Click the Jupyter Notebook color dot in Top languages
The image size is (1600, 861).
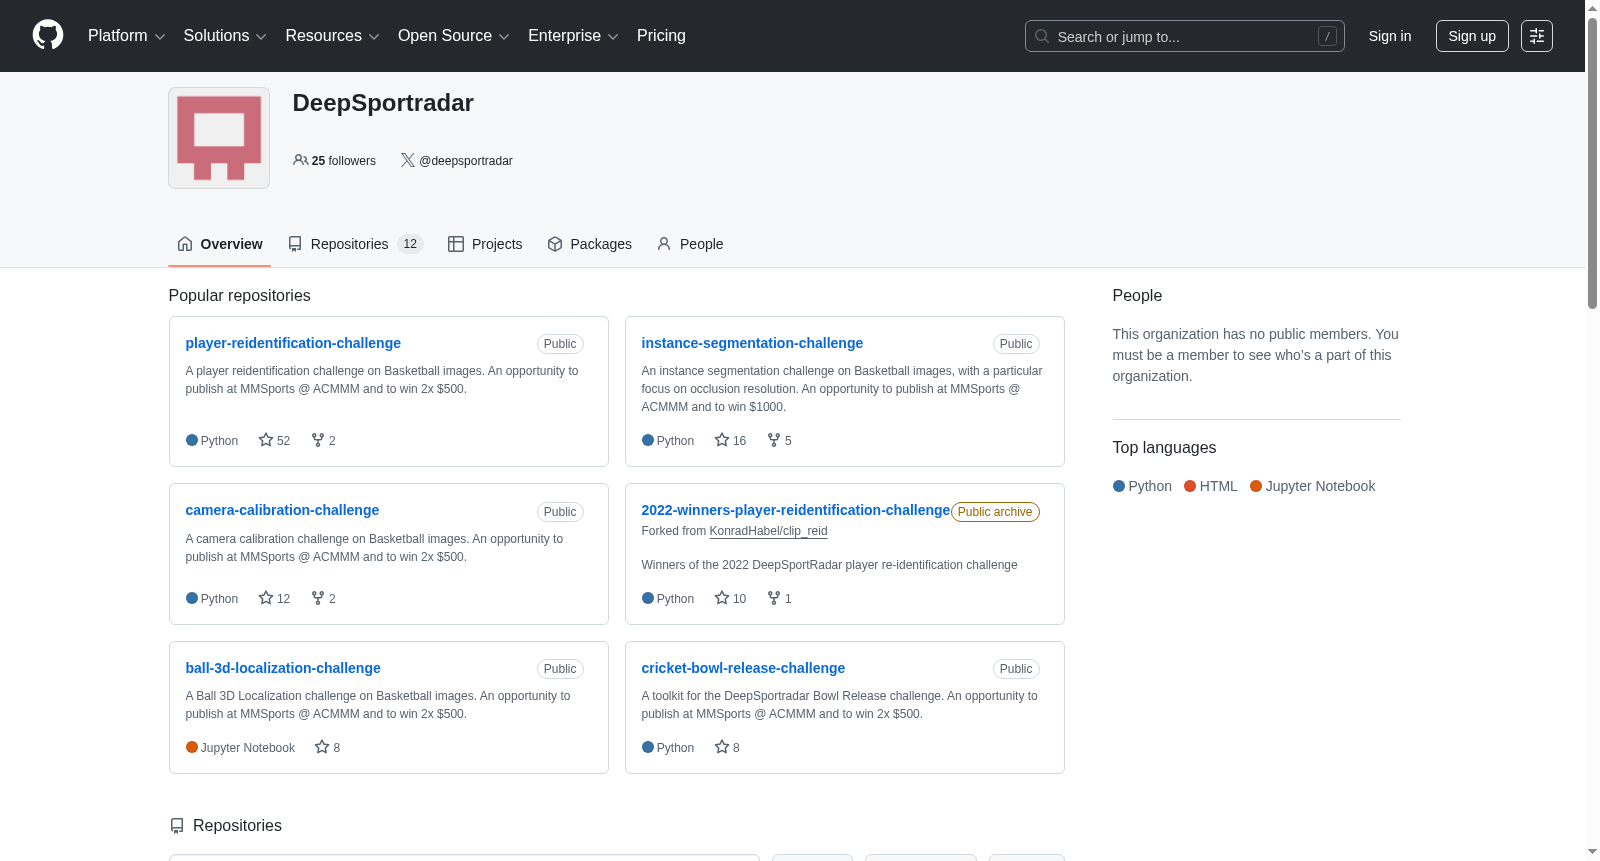1256,486
